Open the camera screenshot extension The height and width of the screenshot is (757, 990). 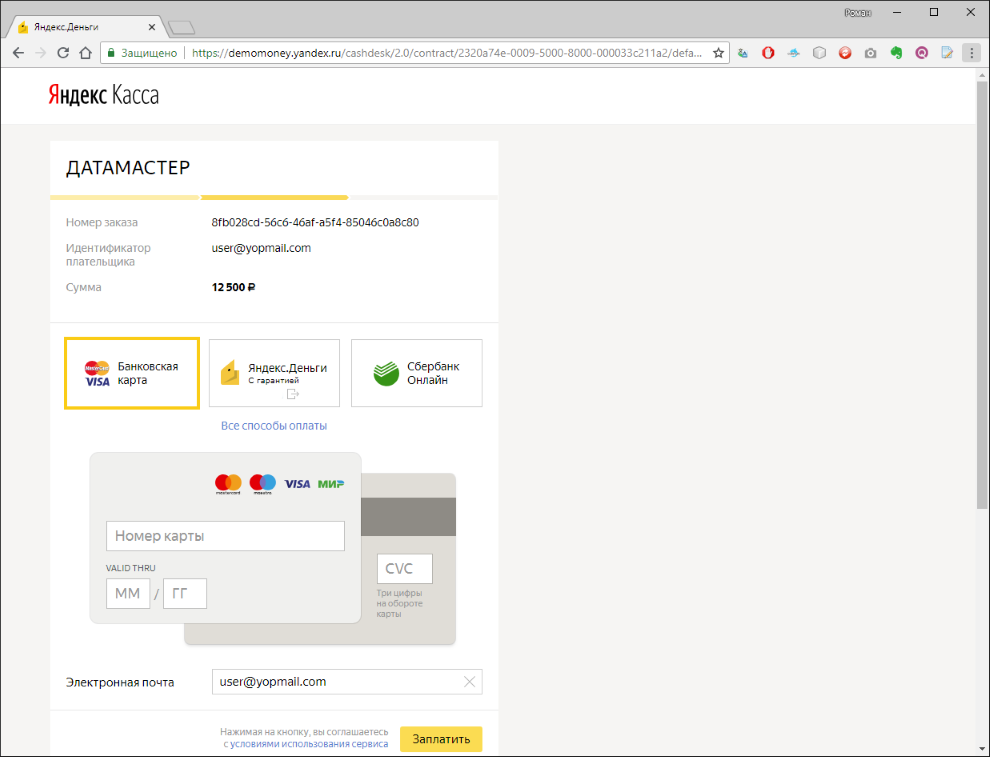871,53
